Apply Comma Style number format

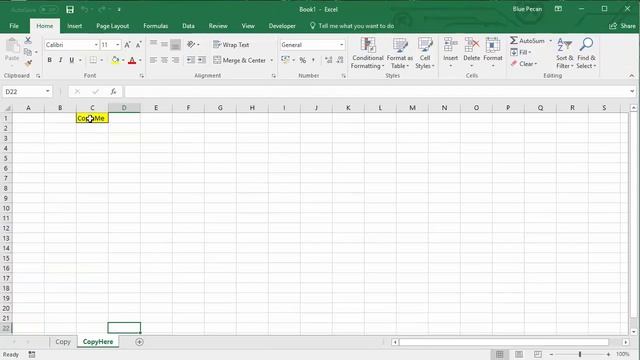pyautogui.click(x=313, y=60)
